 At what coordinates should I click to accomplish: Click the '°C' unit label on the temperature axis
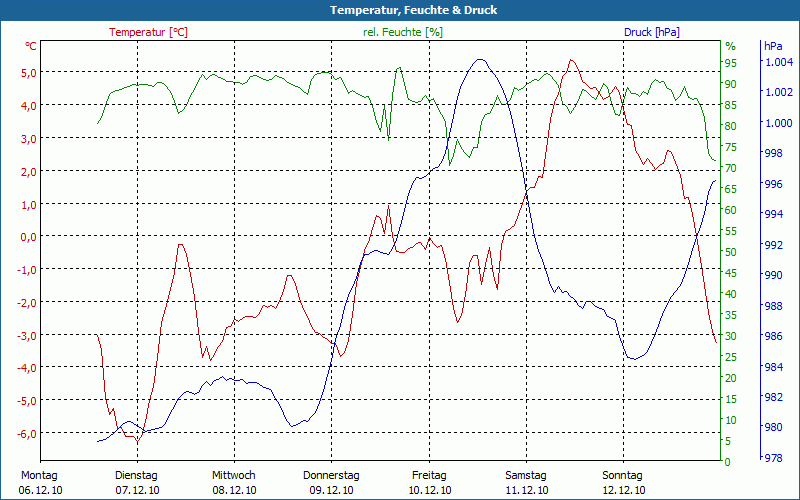(31, 46)
